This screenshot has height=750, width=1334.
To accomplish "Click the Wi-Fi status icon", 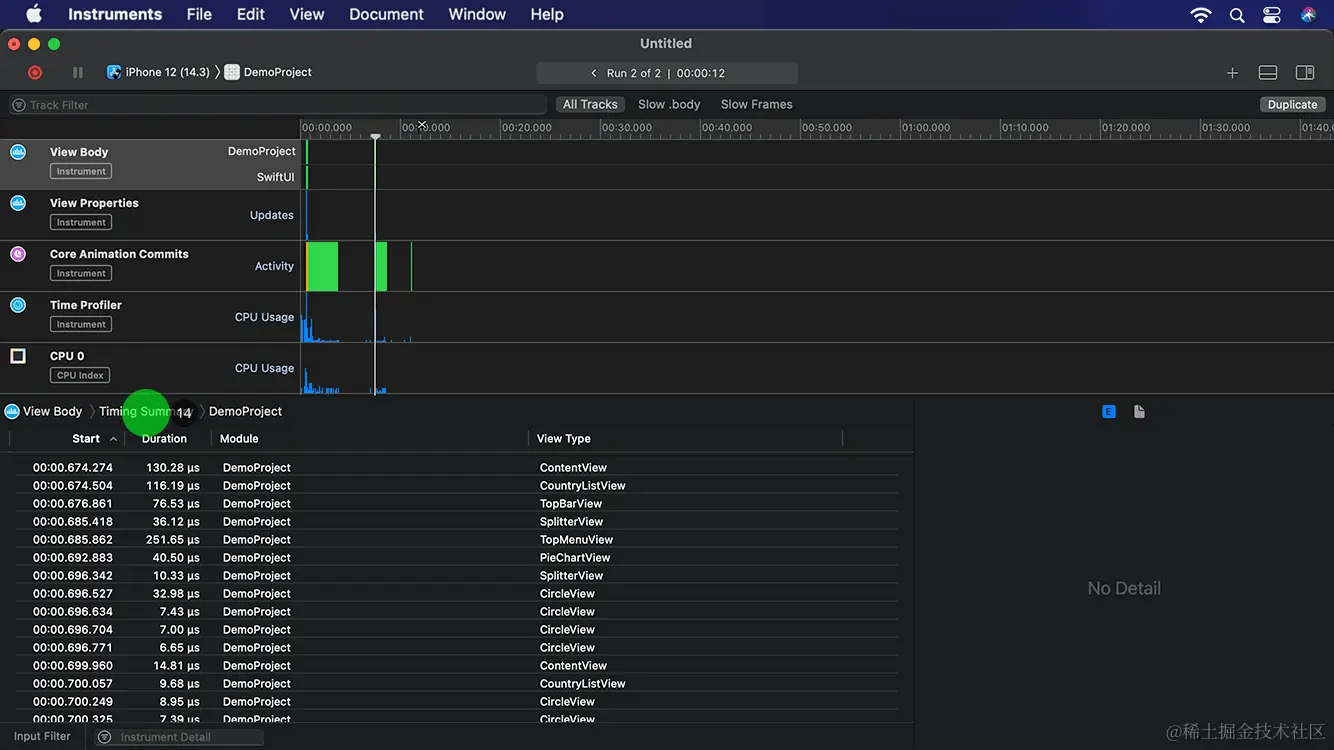I will pyautogui.click(x=1201, y=14).
